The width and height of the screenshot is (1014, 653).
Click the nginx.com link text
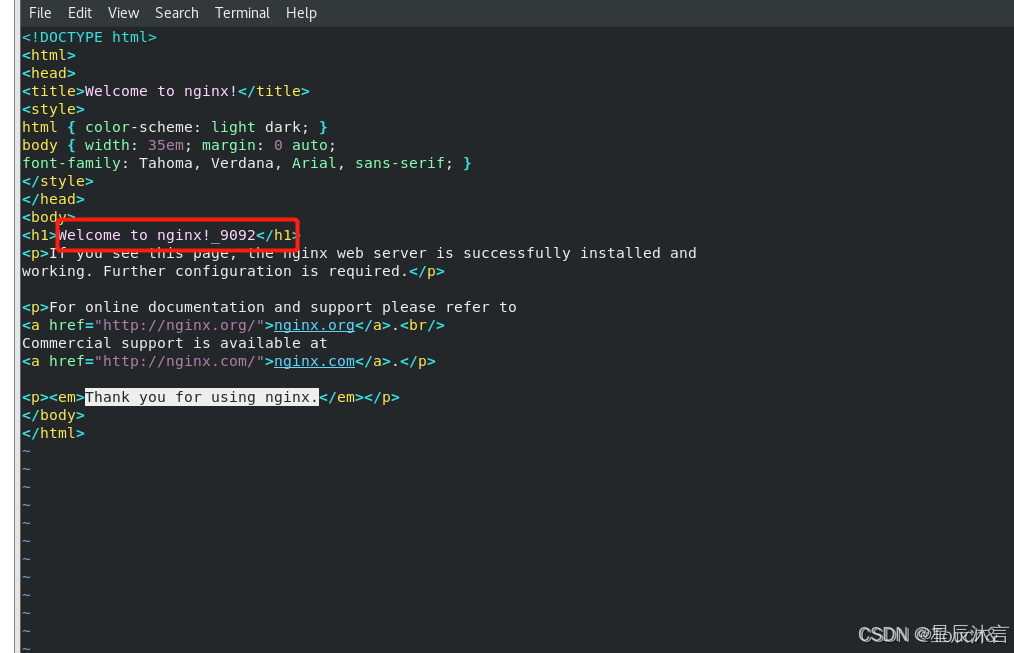314,361
